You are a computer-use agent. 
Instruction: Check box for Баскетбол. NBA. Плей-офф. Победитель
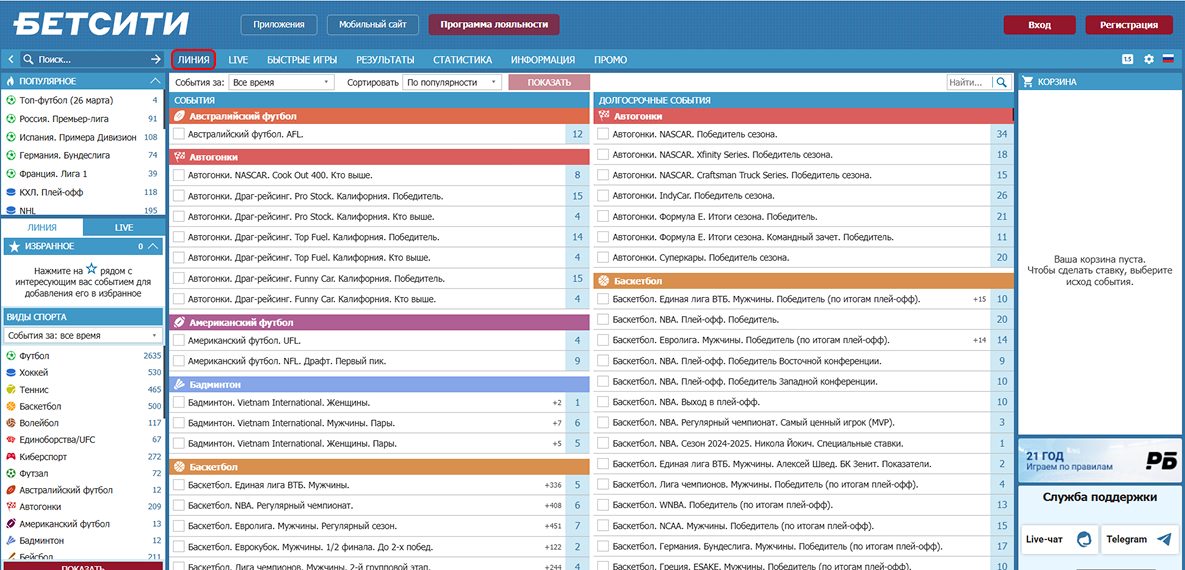pos(603,319)
